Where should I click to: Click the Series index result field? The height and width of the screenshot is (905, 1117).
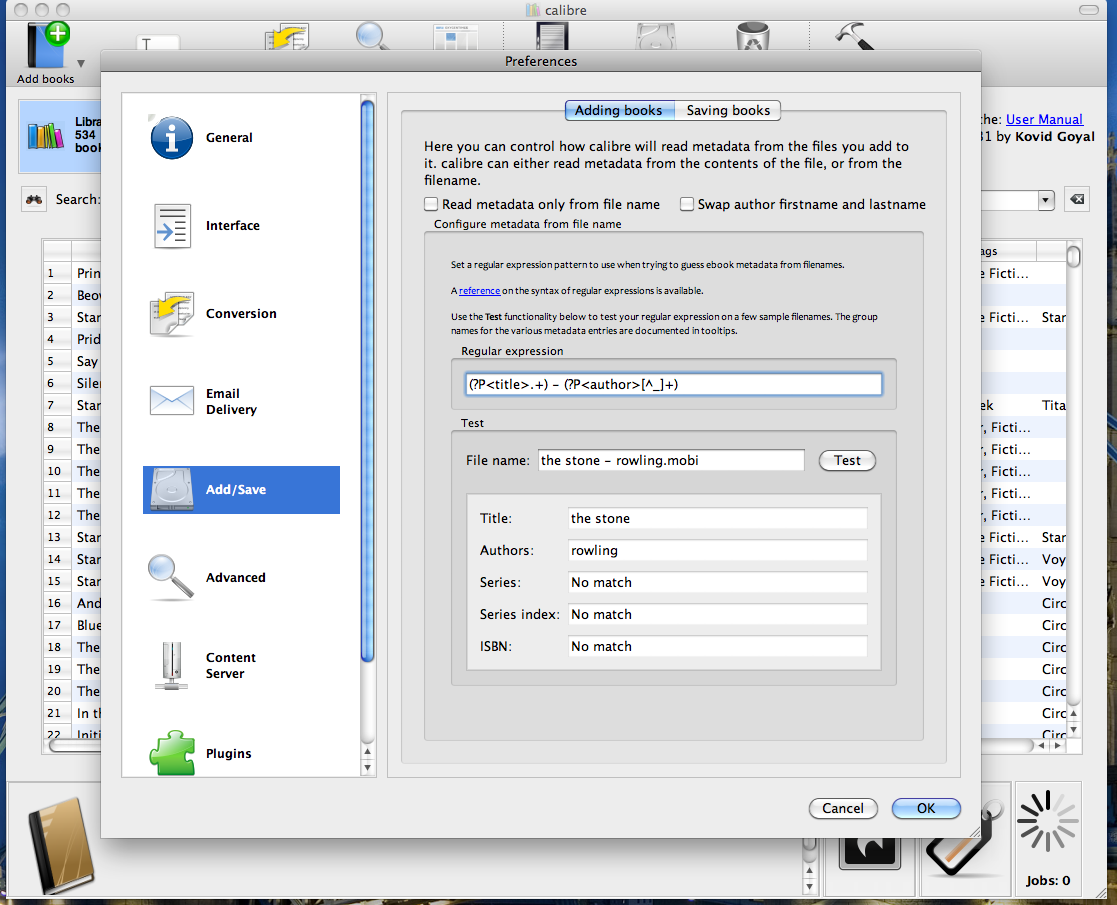click(x=717, y=614)
